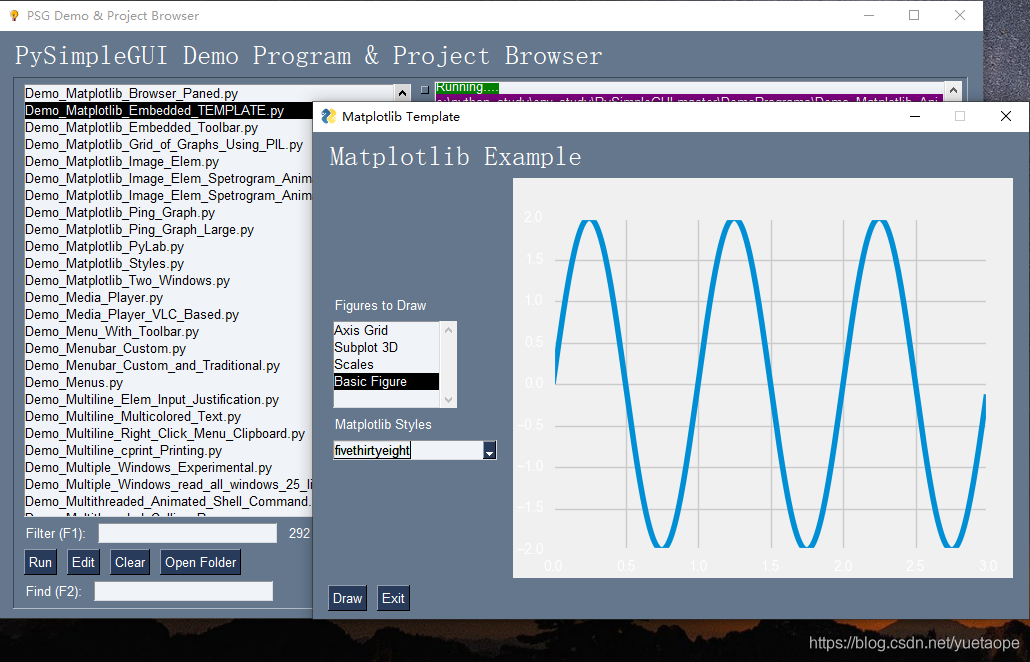Image resolution: width=1030 pixels, height=662 pixels.
Task: Click the Filter (F1) input field
Action: pyautogui.click(x=188, y=533)
